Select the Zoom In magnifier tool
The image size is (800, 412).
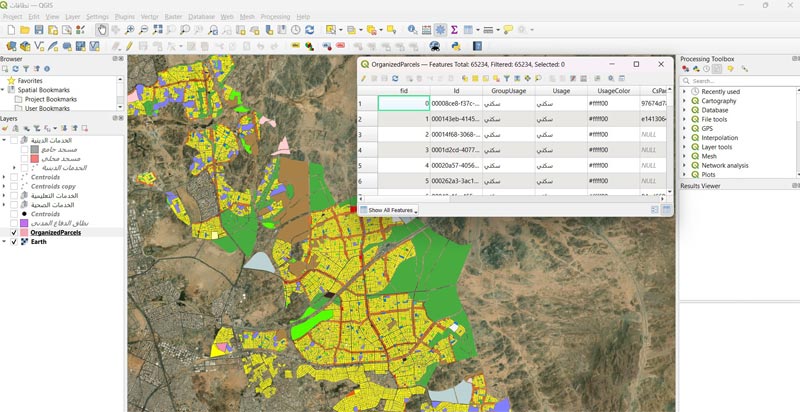(130, 30)
